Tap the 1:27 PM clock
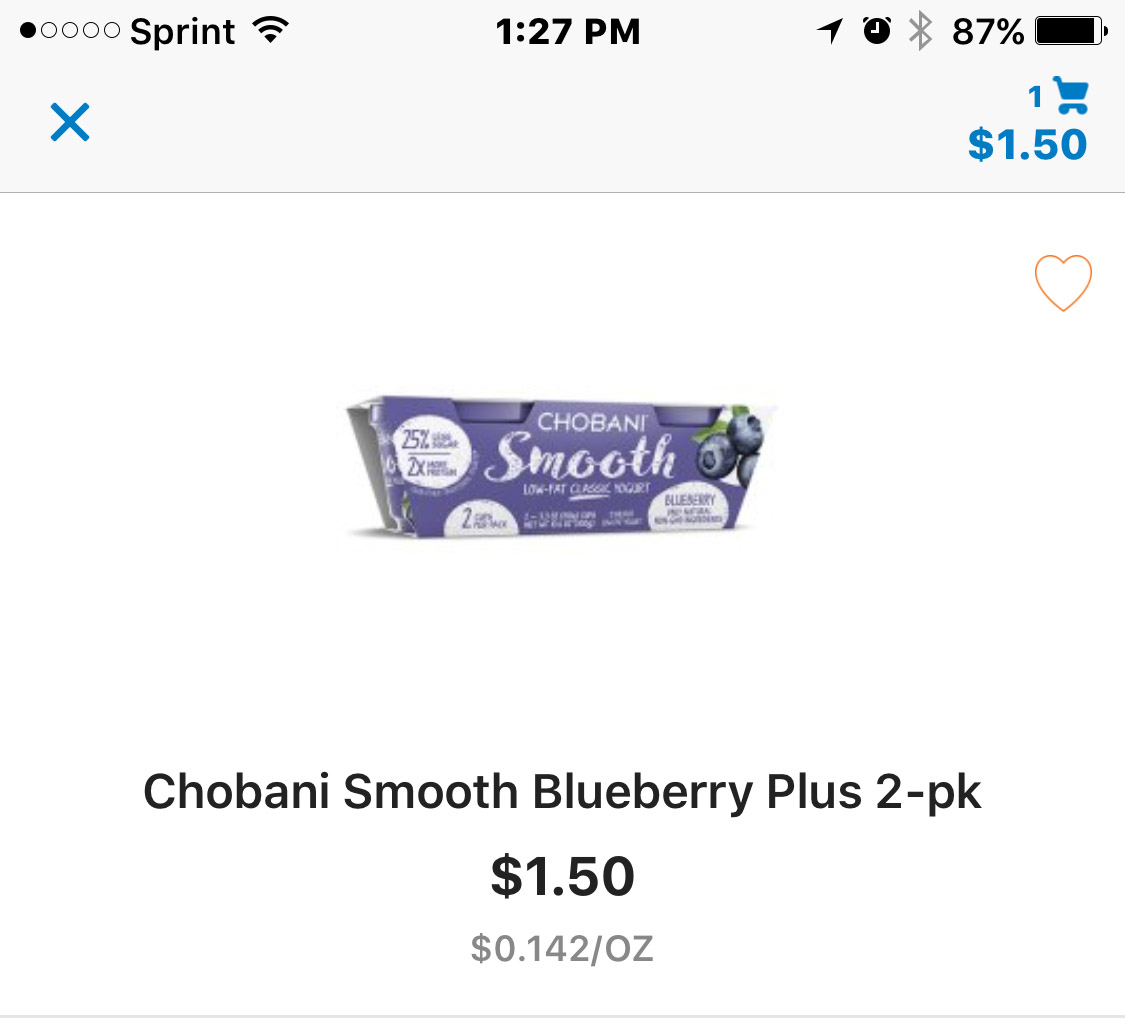The image size is (1125, 1029). click(x=567, y=32)
